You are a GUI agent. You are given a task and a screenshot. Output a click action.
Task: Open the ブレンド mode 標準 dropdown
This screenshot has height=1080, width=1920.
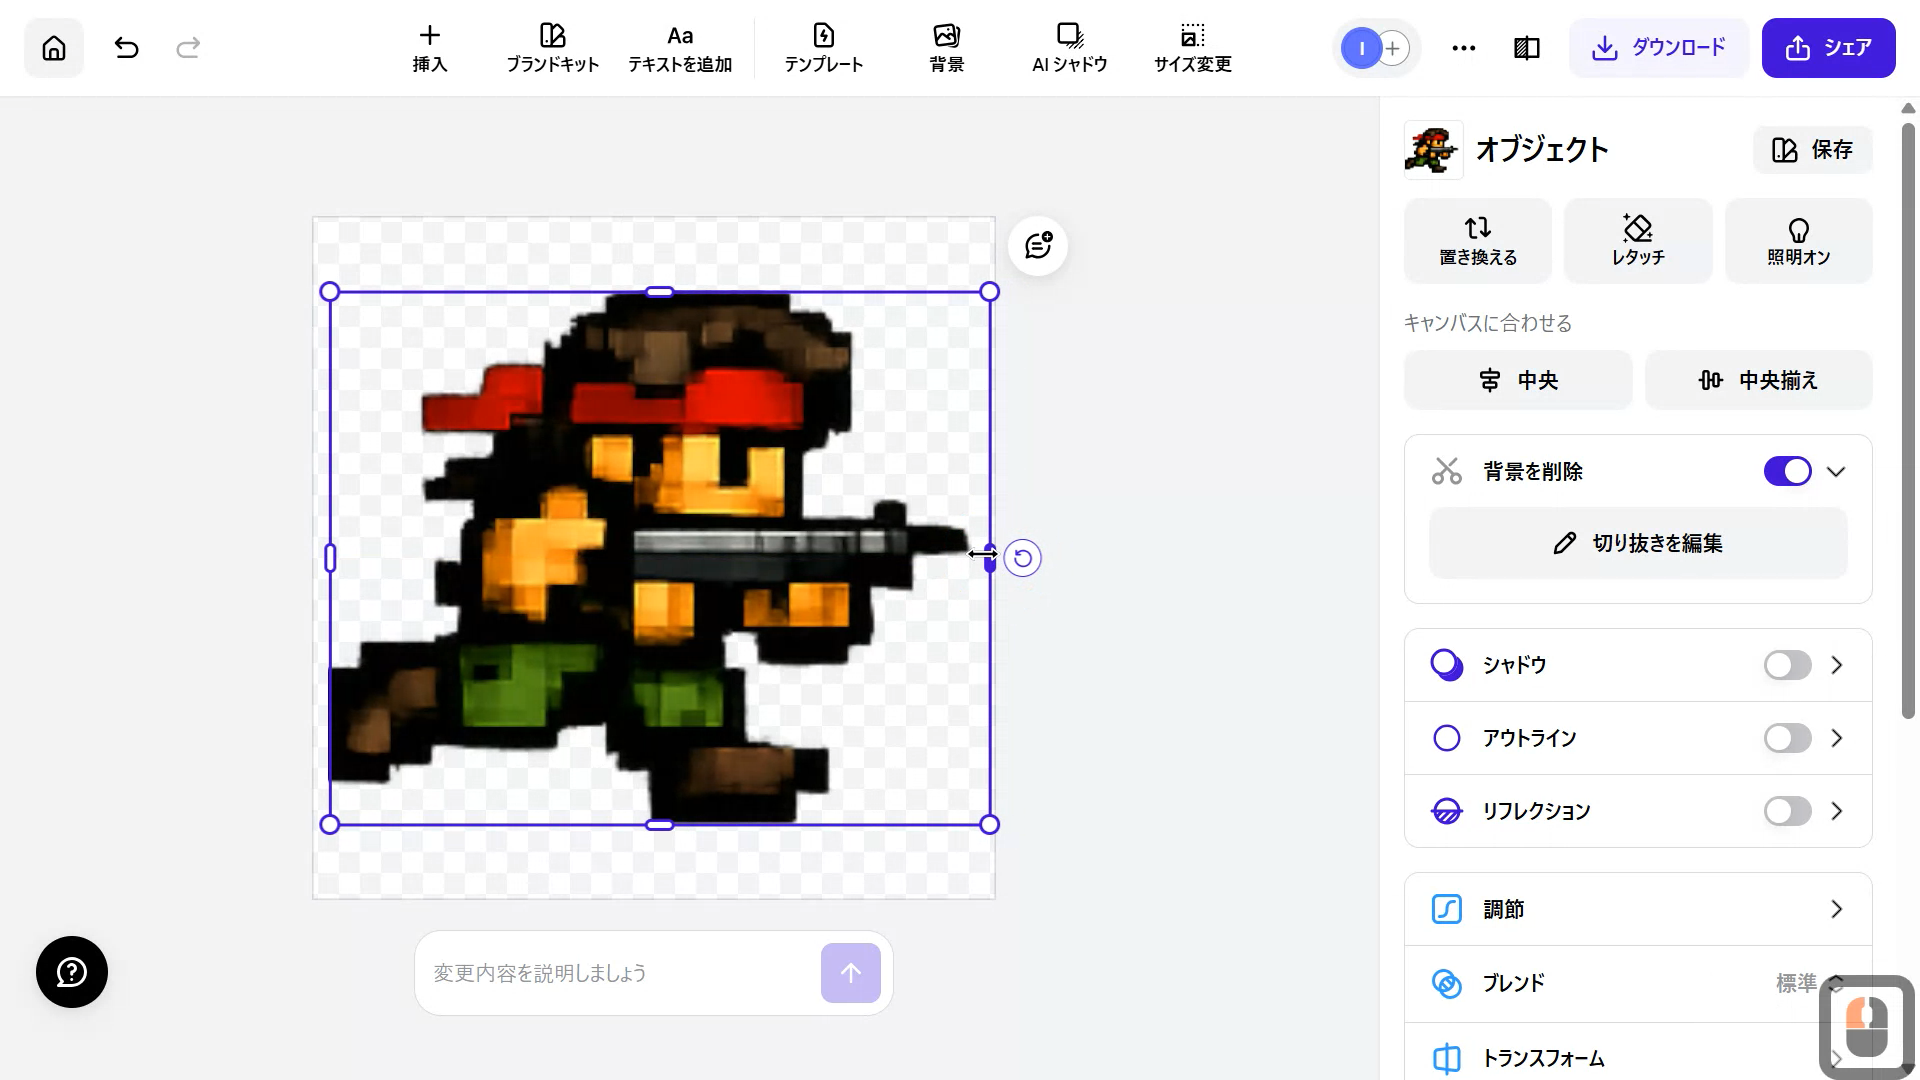click(x=1809, y=983)
